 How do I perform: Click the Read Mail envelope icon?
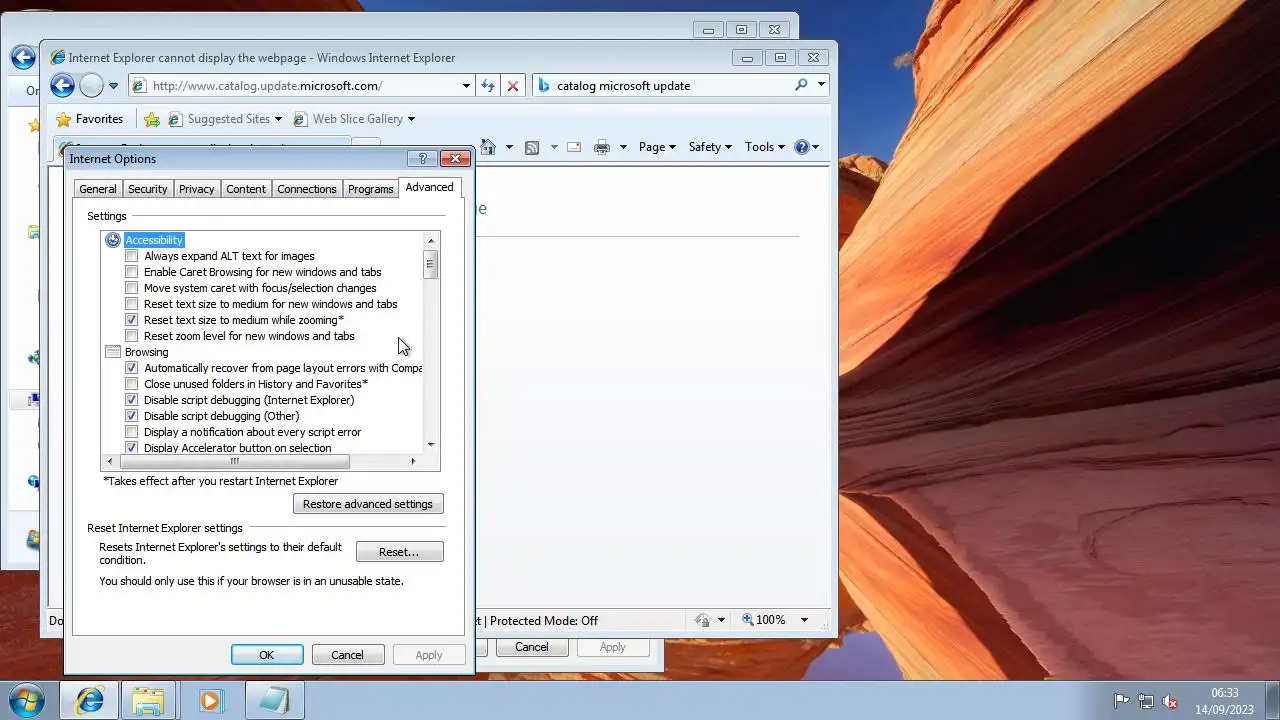point(574,147)
